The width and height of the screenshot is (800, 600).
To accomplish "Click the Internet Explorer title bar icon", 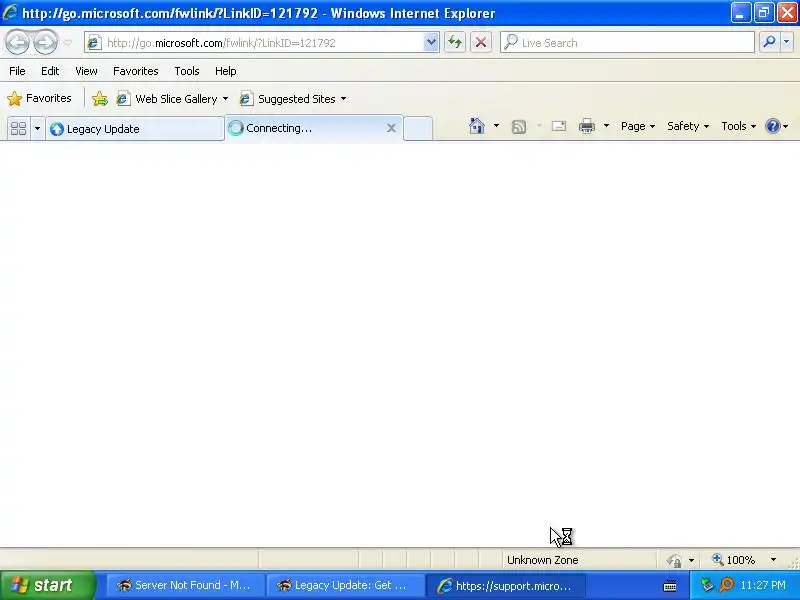I will [x=10, y=12].
